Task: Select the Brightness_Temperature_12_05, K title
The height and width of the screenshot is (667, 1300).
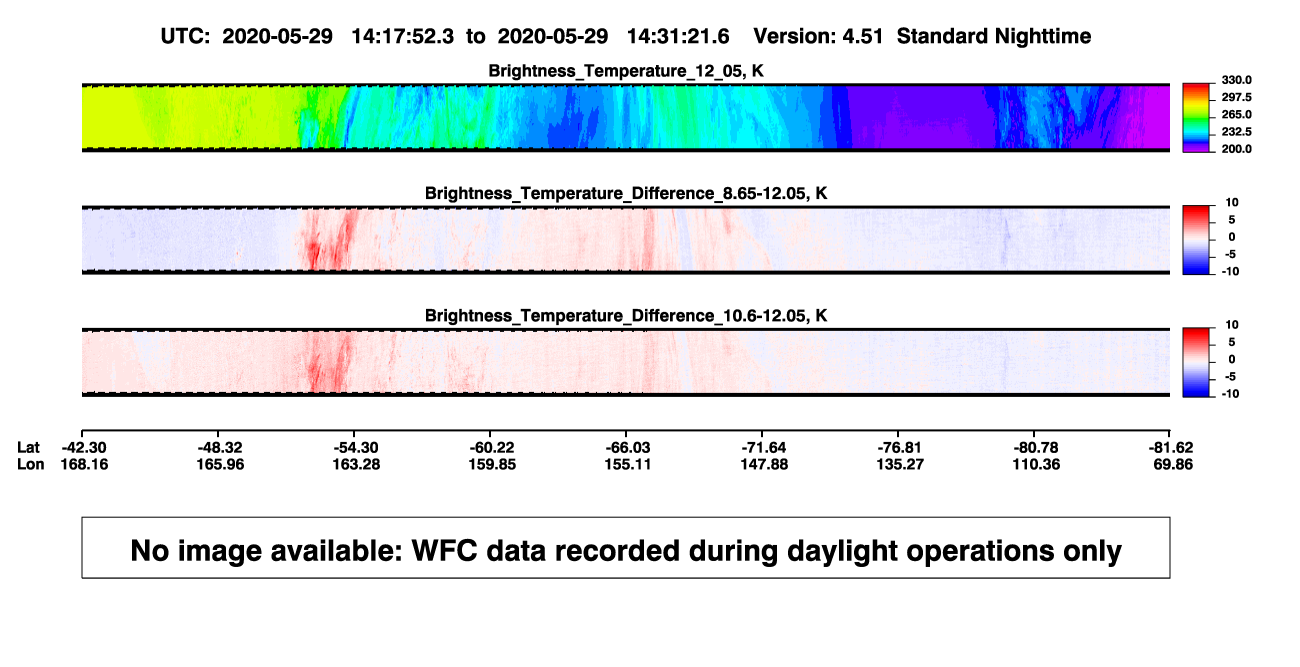Action: 626,70
